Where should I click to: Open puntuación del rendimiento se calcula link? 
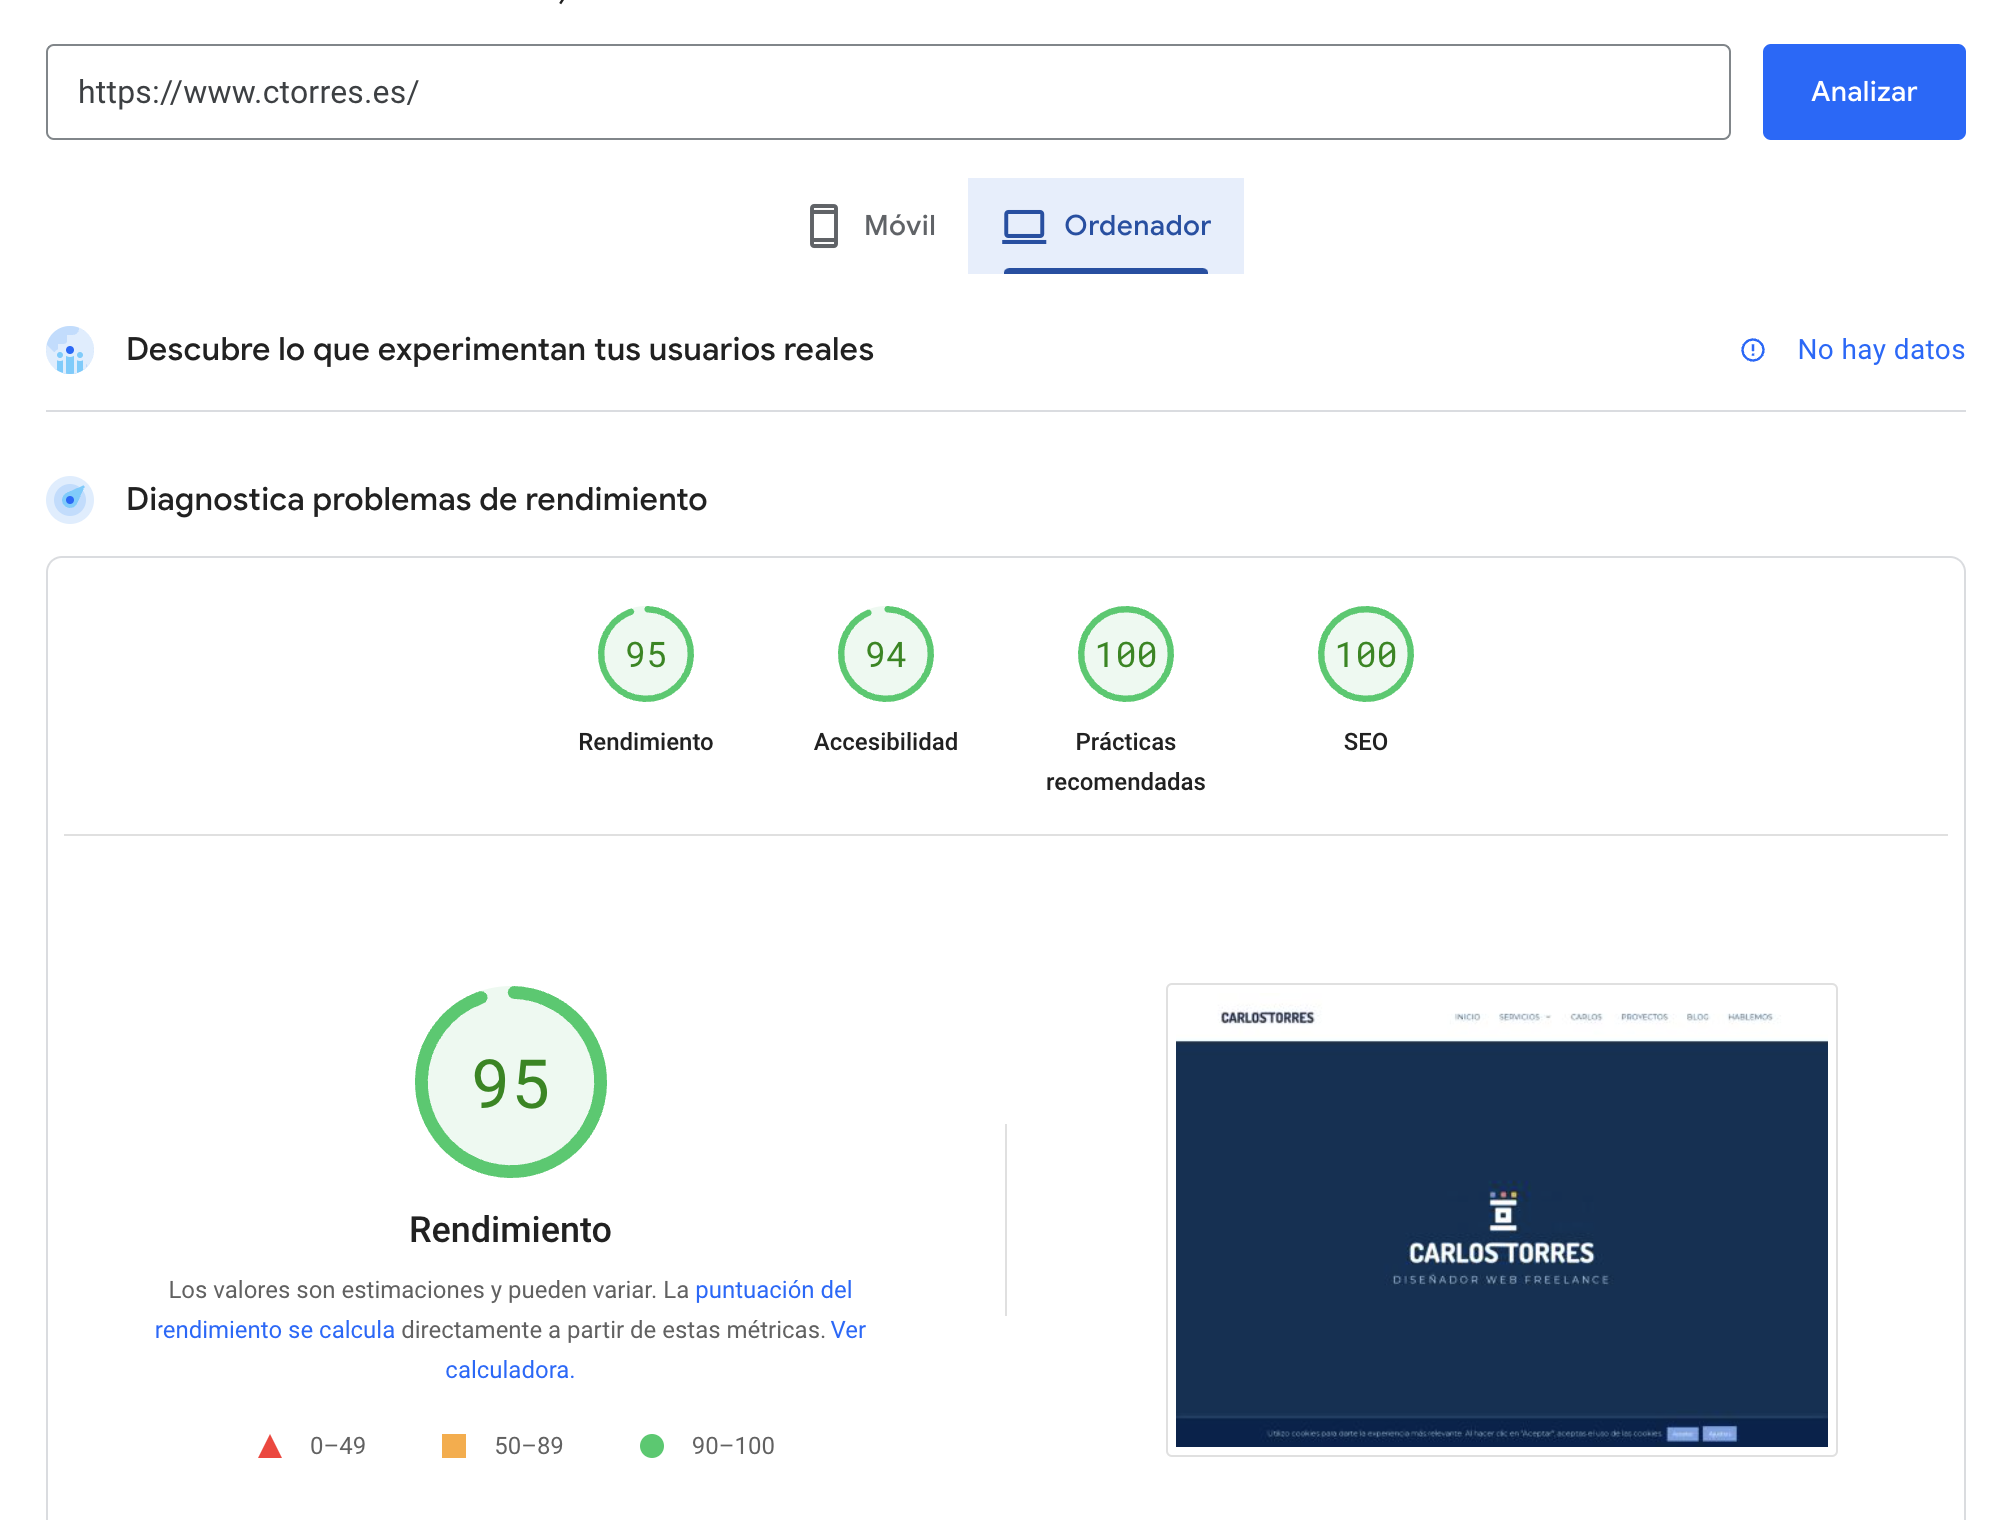(773, 1290)
